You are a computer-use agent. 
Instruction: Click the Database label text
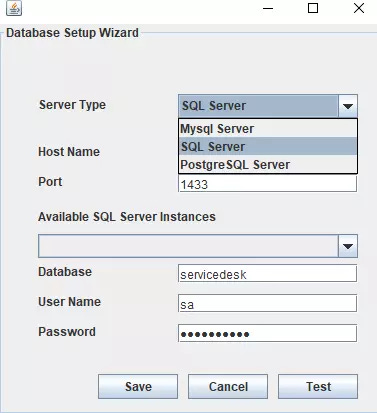coord(65,272)
